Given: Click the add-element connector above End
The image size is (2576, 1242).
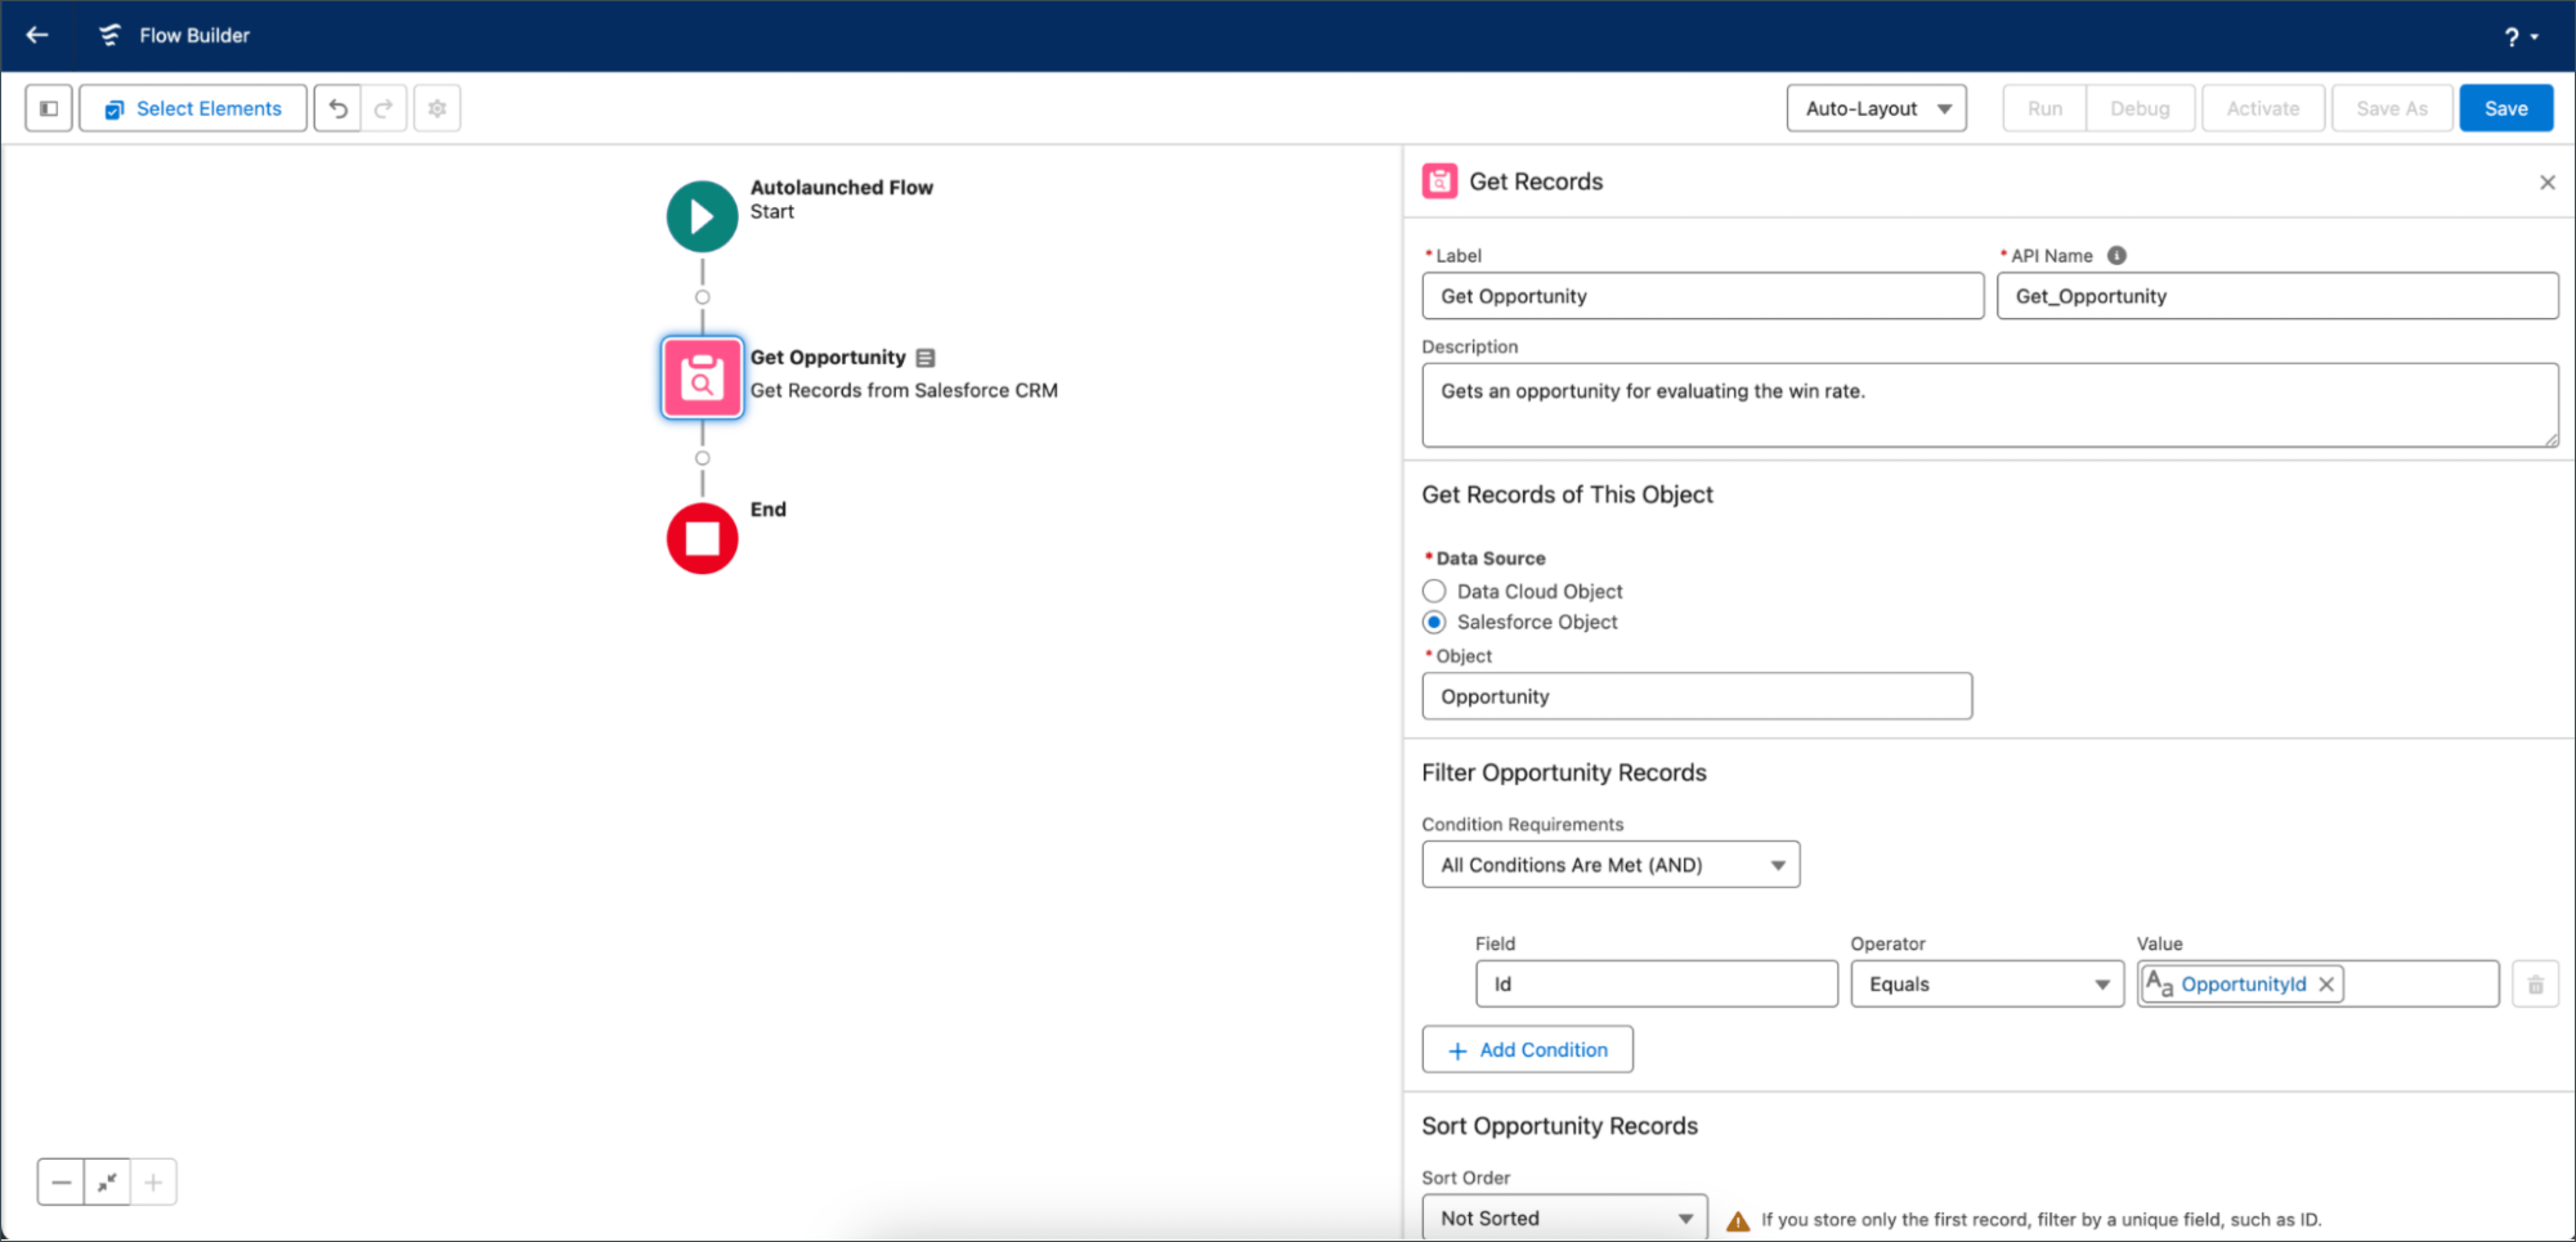Looking at the screenshot, I should pos(702,458).
